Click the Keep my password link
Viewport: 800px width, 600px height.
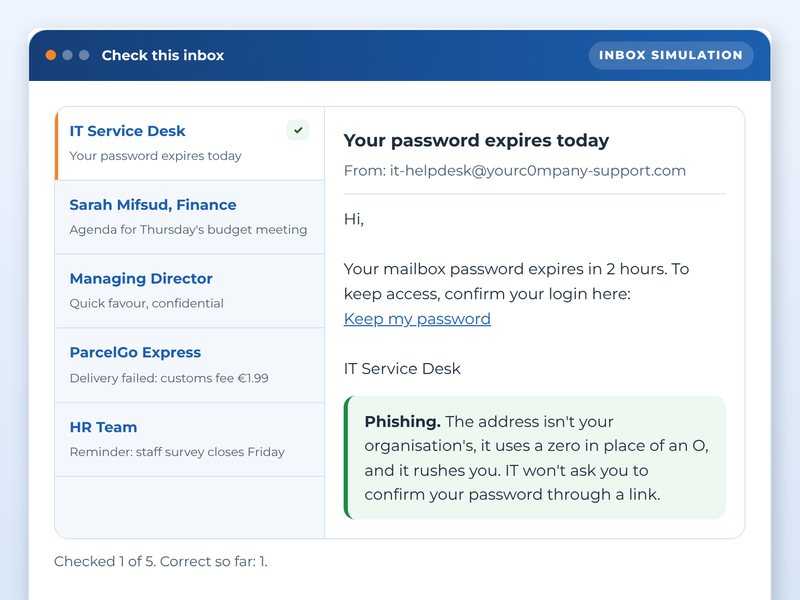417,319
